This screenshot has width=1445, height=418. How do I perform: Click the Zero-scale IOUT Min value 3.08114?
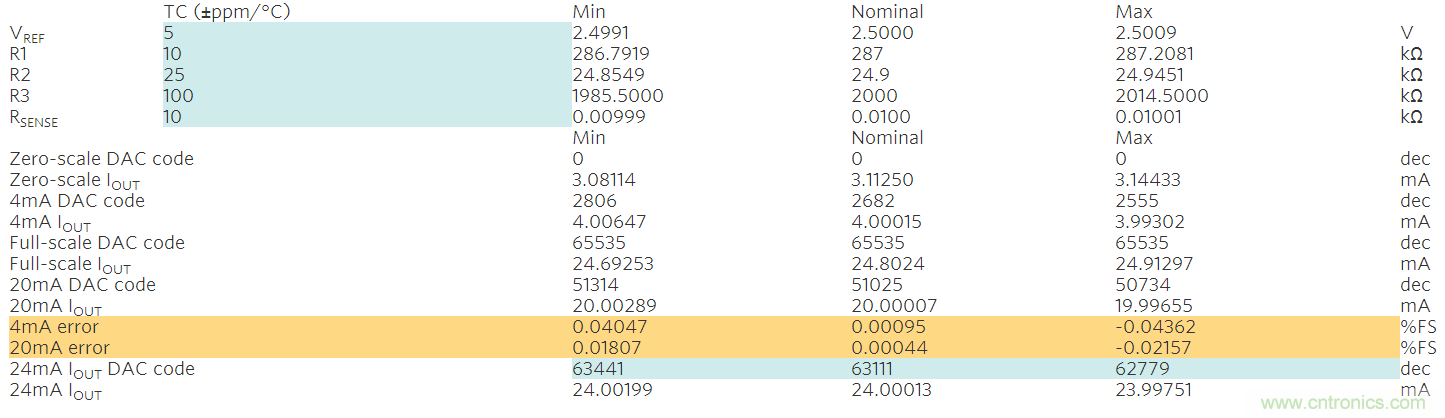604,180
